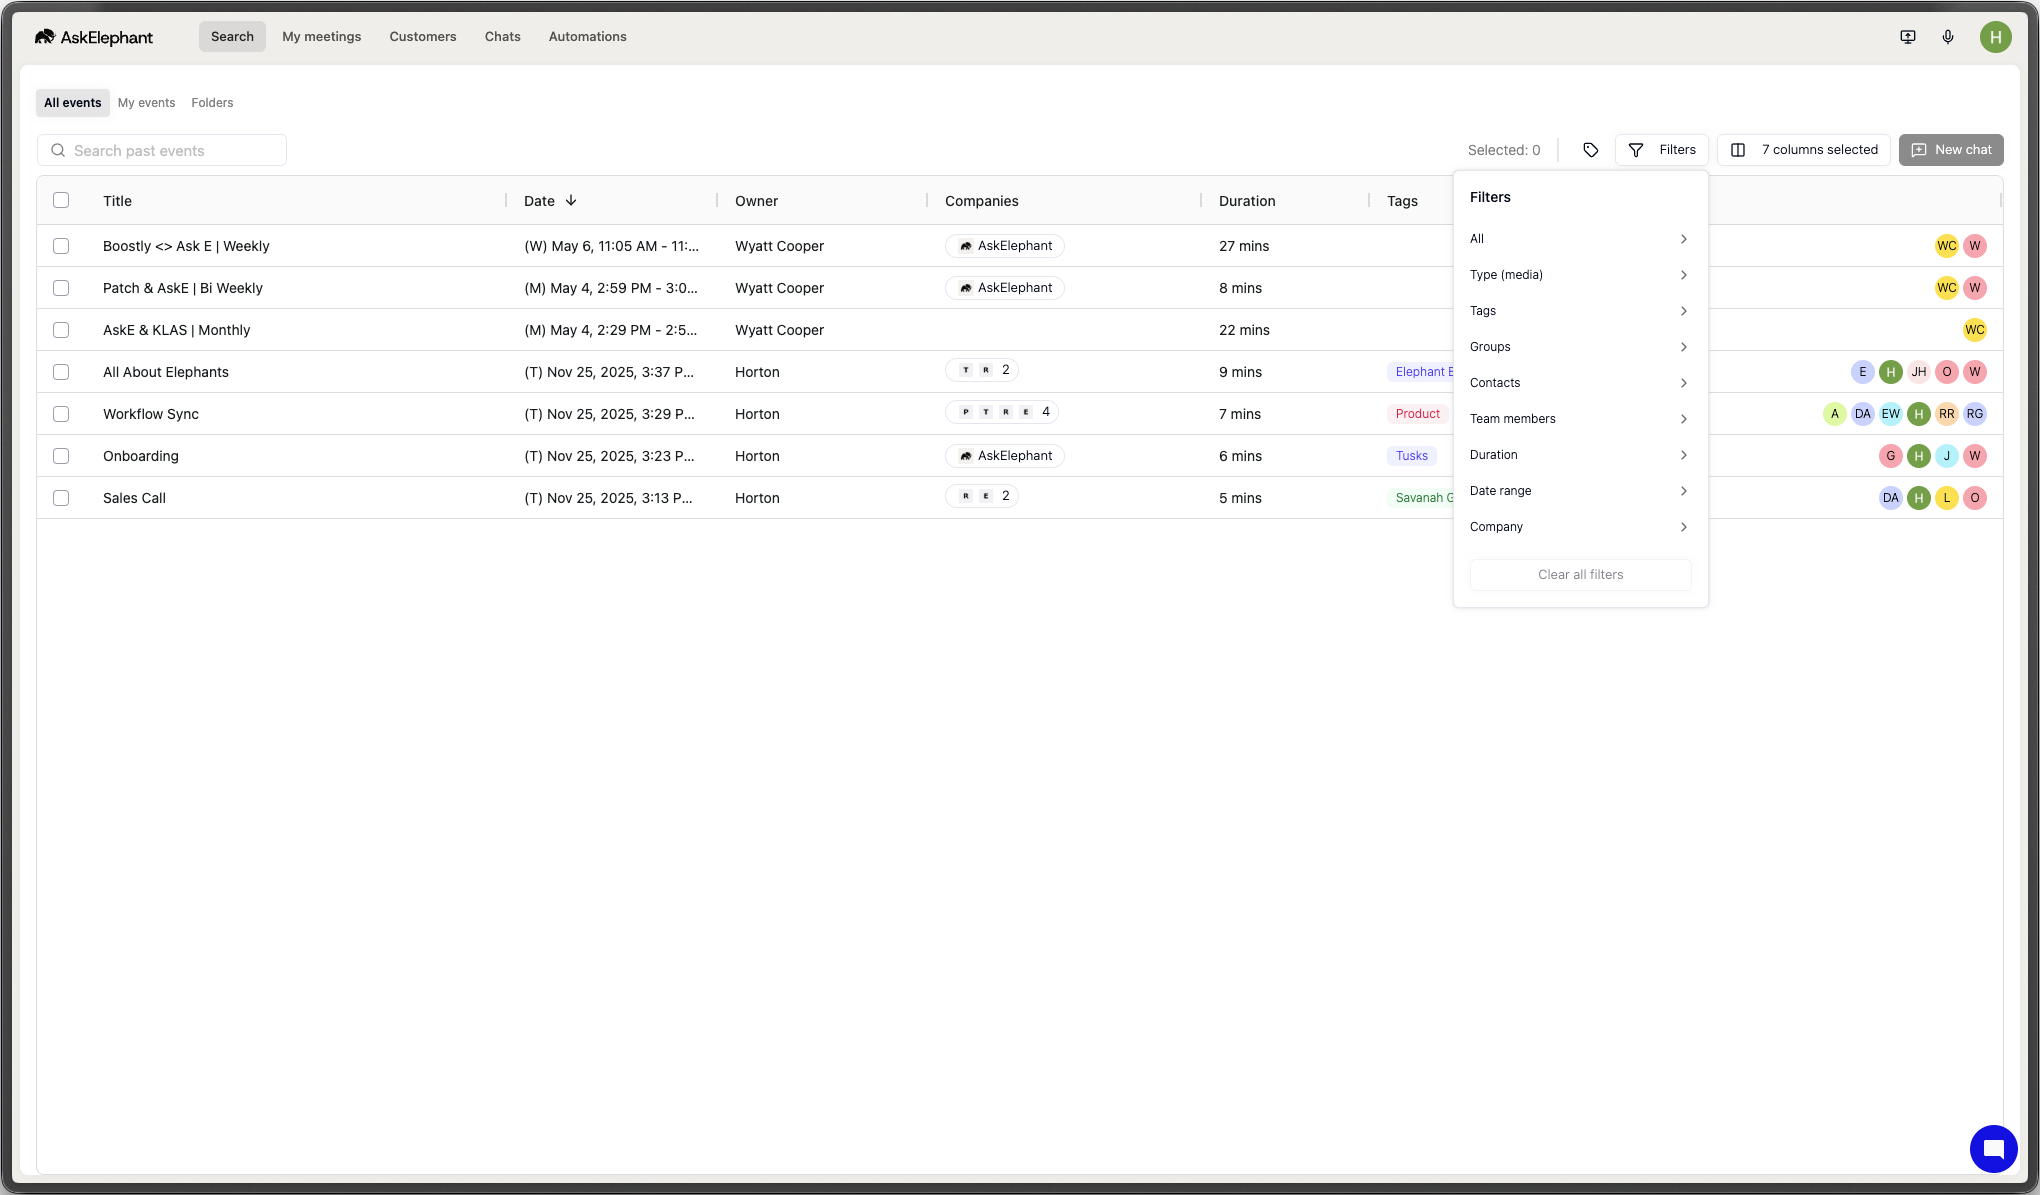Click company chip in Workflow Sync row
The image size is (2040, 1195).
pyautogui.click(x=1003, y=412)
